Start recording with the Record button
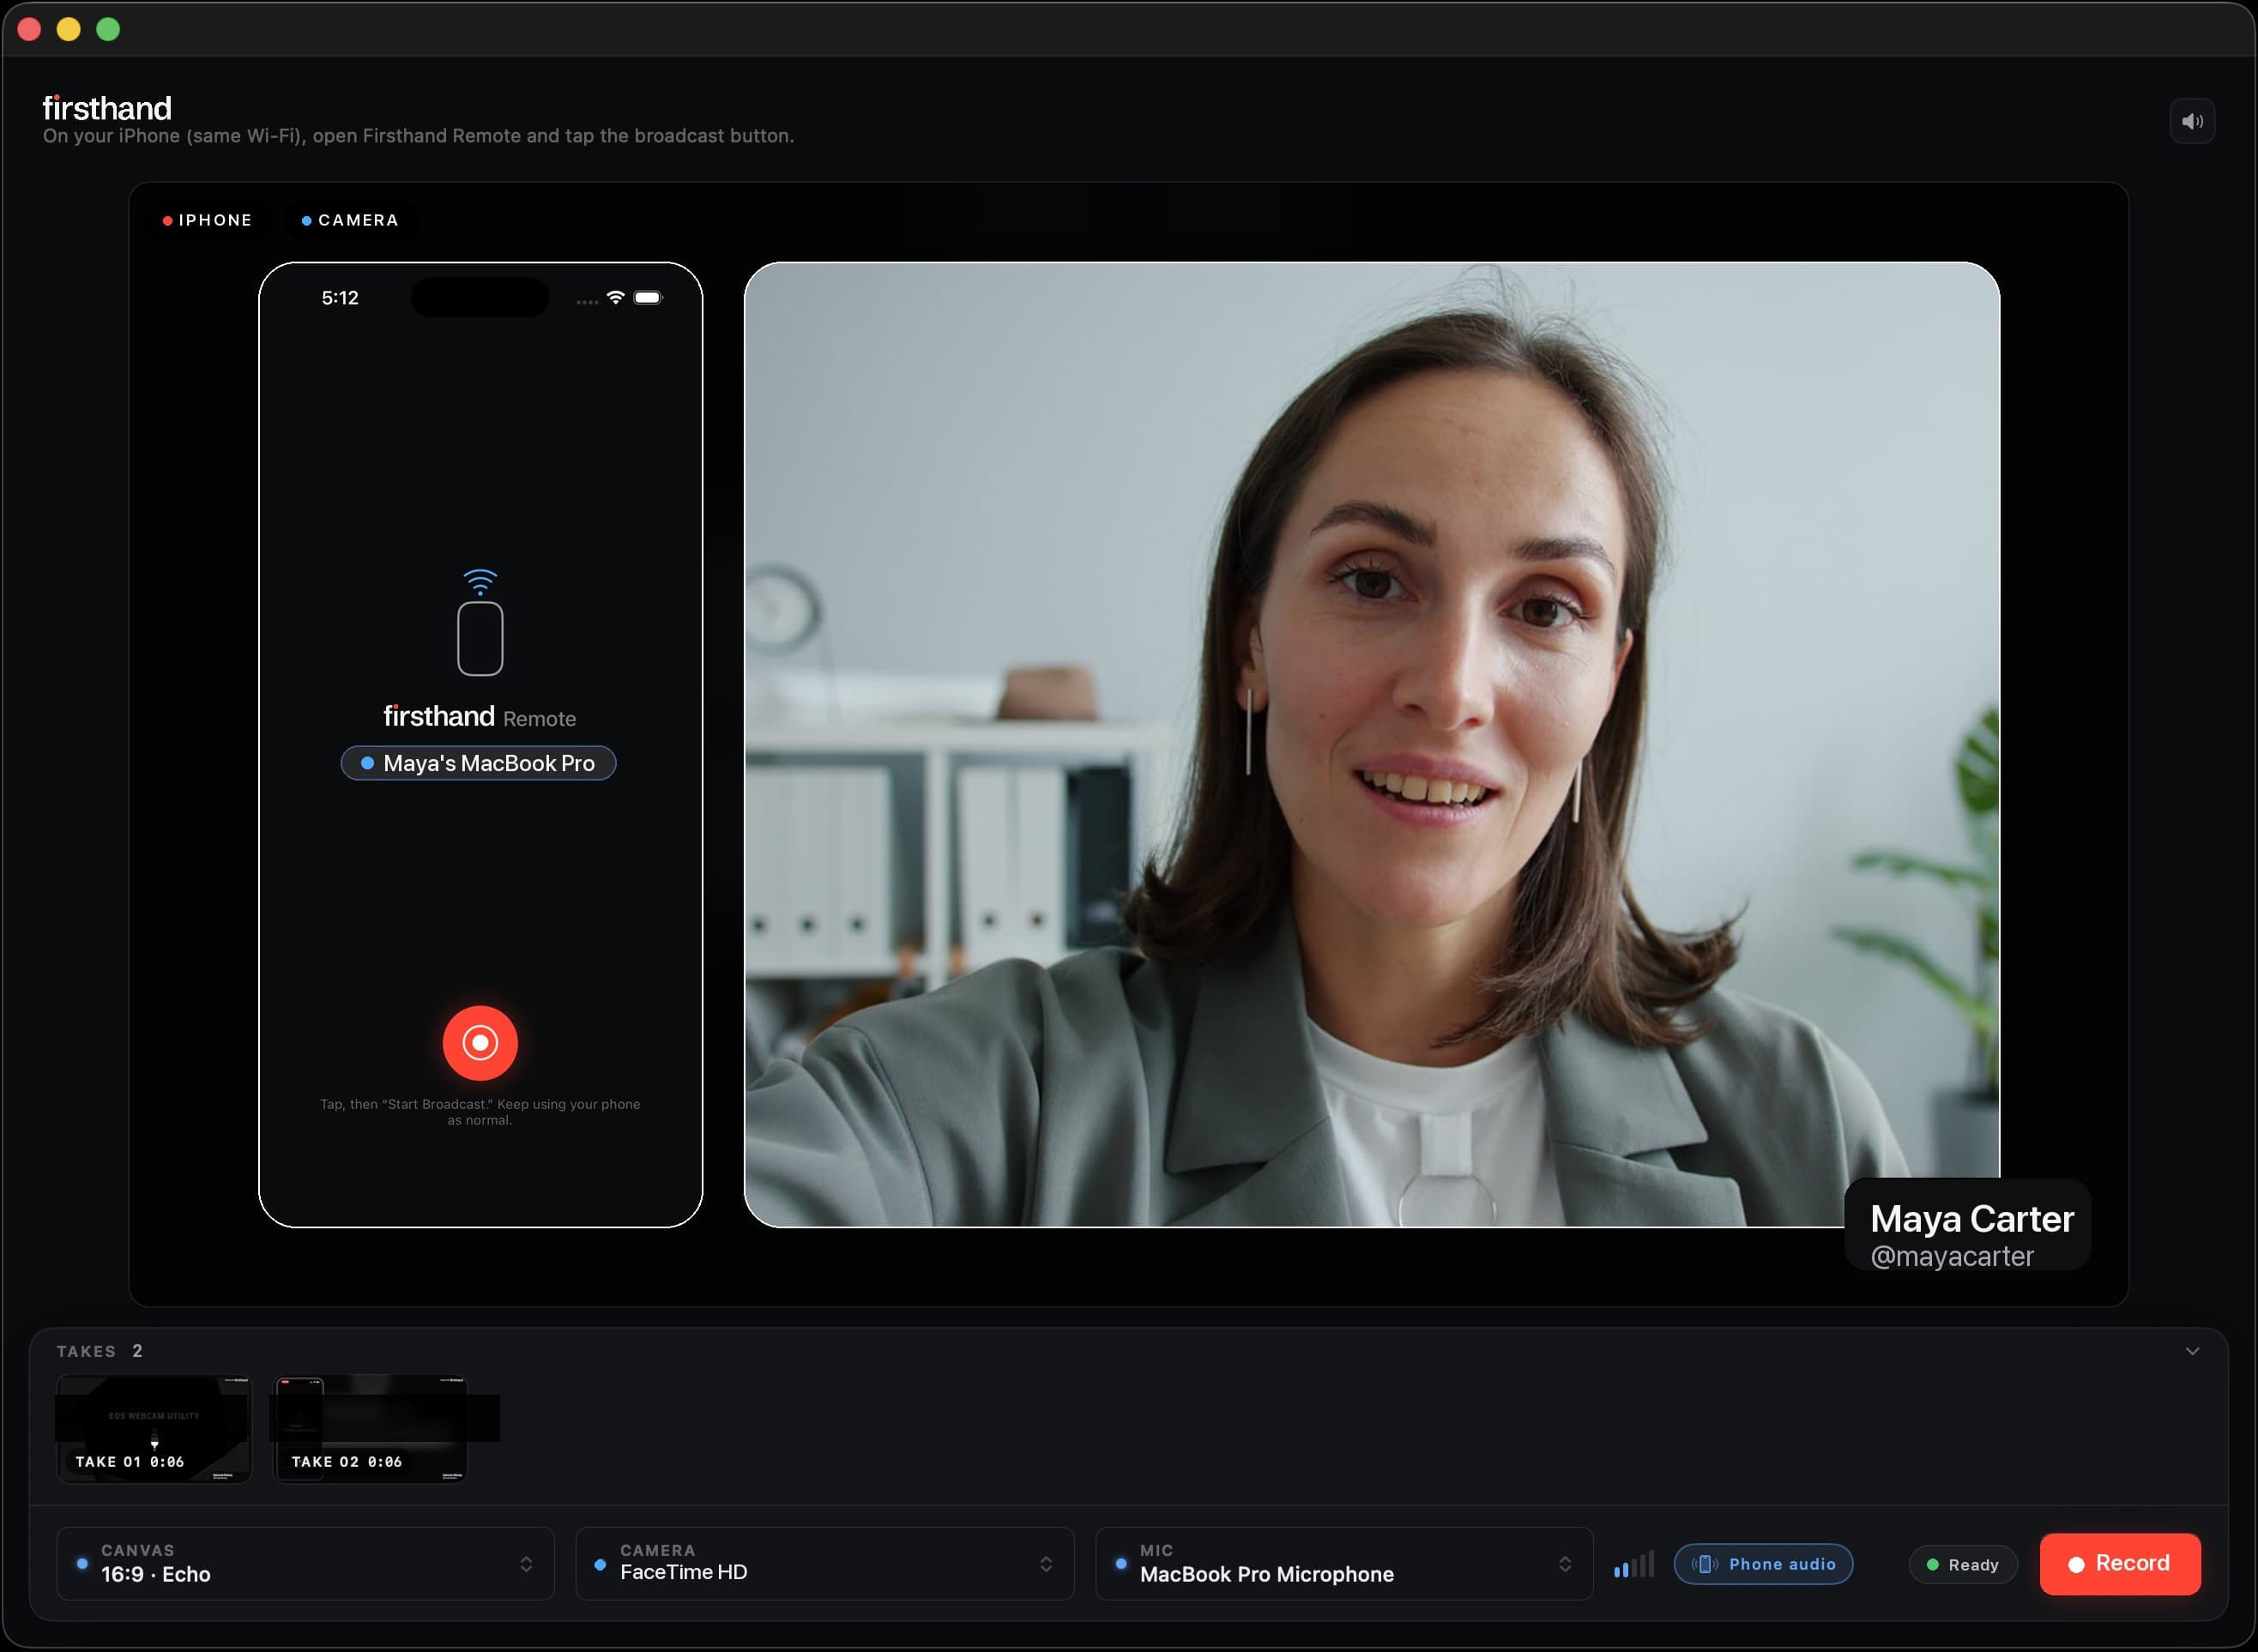2258x1652 pixels. coord(2120,1564)
